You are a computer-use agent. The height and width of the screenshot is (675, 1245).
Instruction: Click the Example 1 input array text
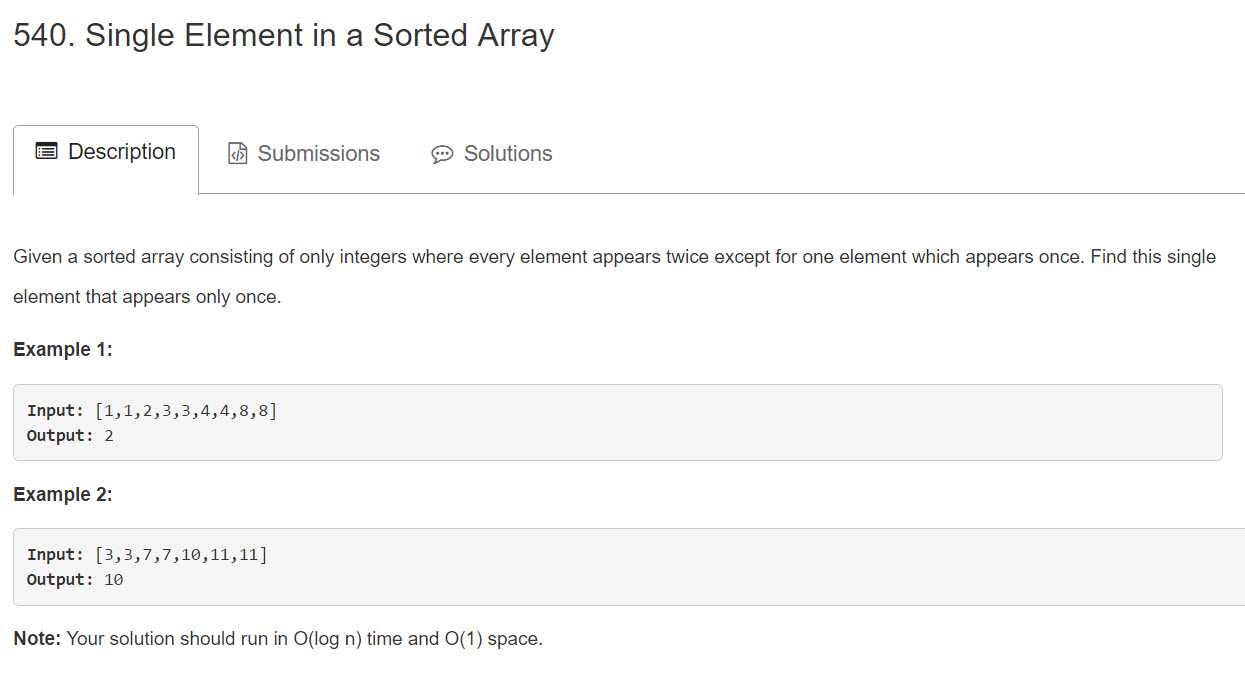pyautogui.click(x=186, y=411)
